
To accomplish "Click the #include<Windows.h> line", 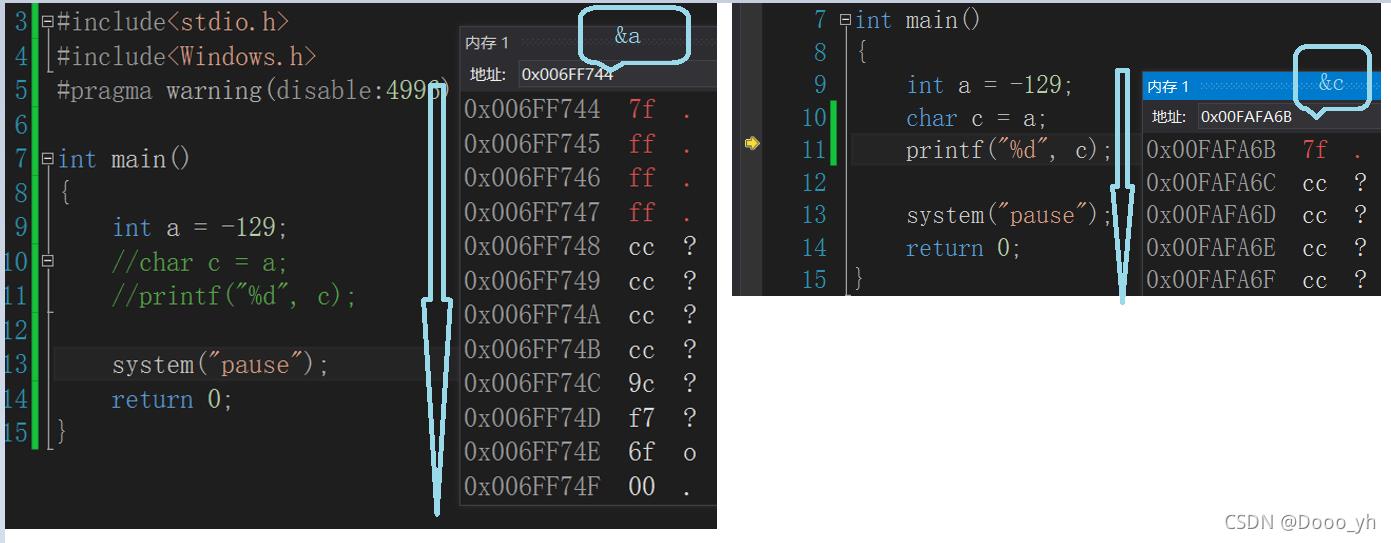I will tap(187, 56).
